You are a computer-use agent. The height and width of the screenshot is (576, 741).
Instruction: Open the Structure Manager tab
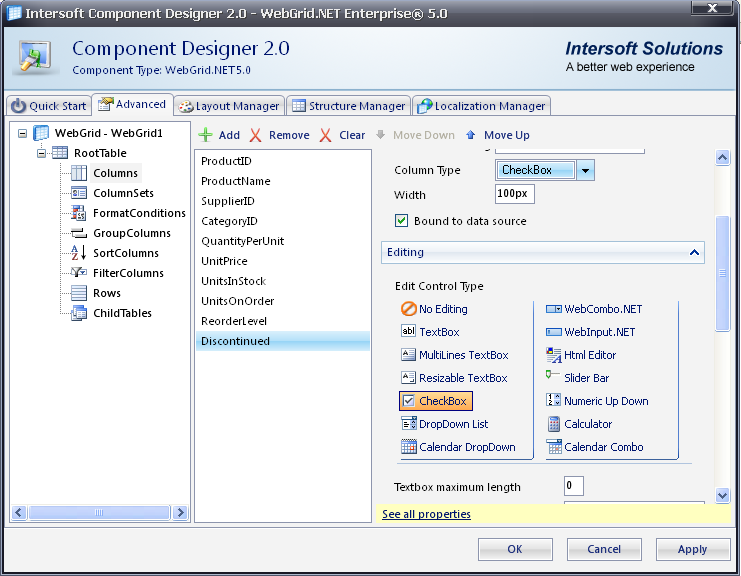coord(348,105)
